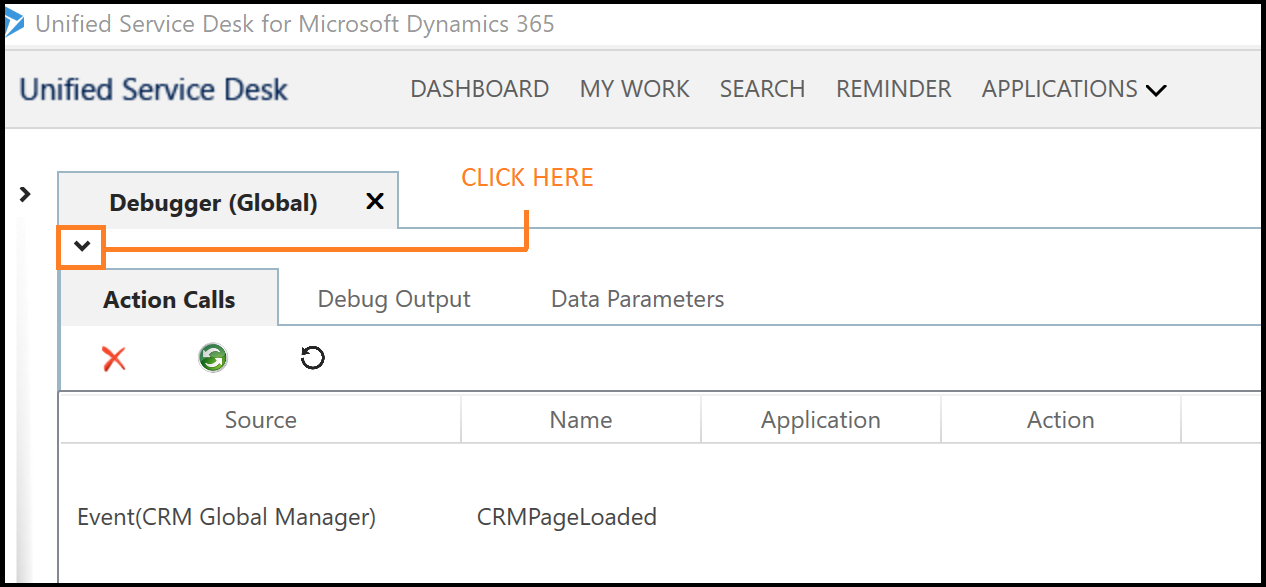1266x587 pixels.
Task: Click the highlighted chevron below the Debugger tab
Action: click(80, 246)
